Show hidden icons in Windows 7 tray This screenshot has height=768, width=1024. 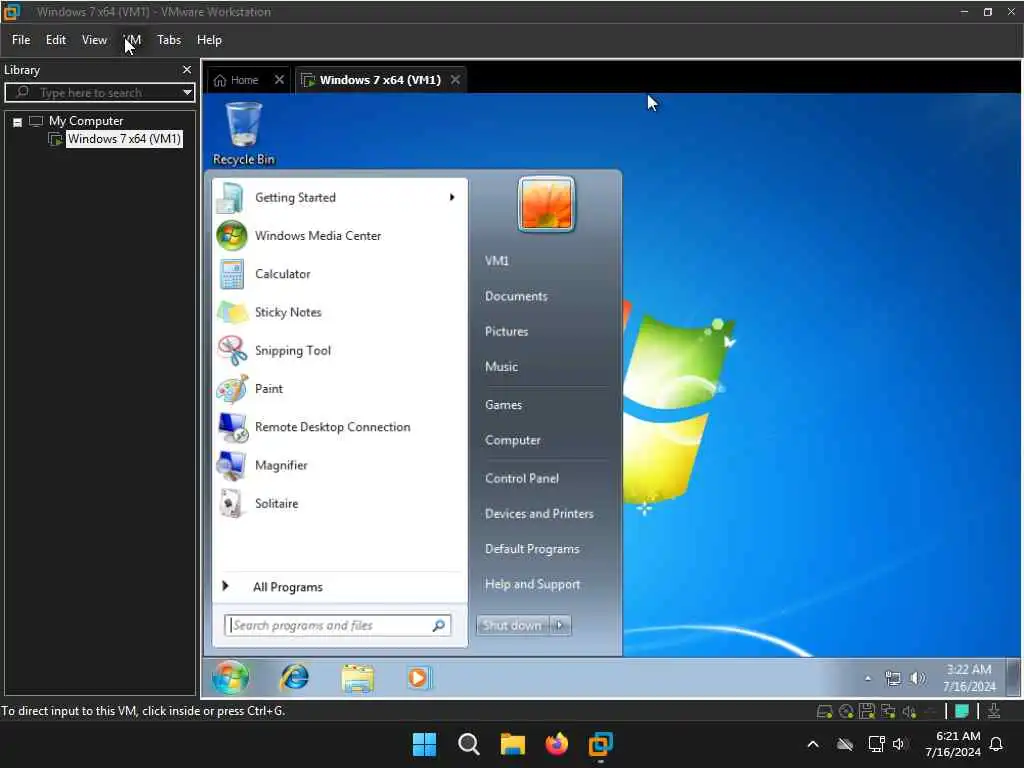pos(867,679)
